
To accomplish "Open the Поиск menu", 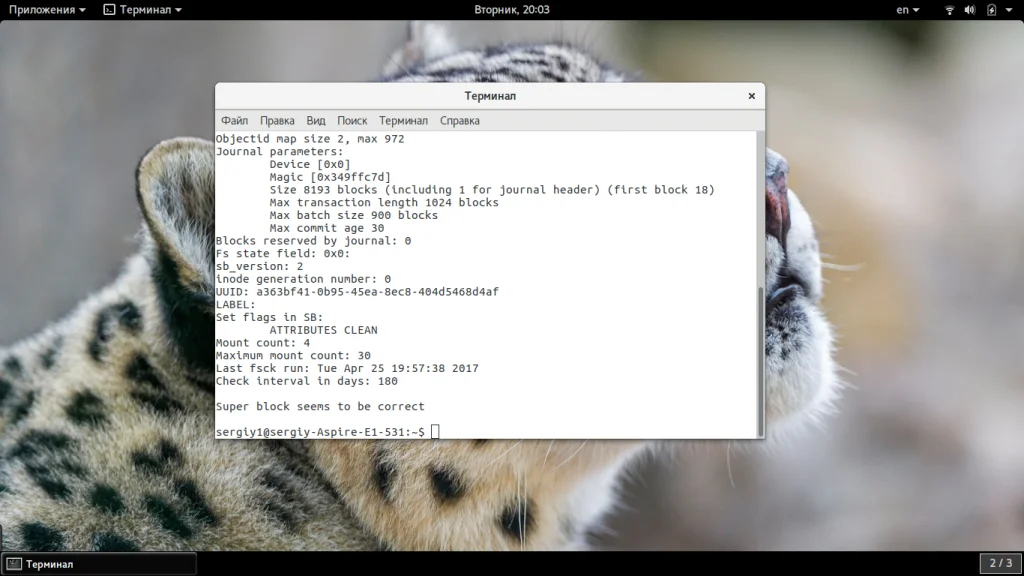I will [x=352, y=121].
